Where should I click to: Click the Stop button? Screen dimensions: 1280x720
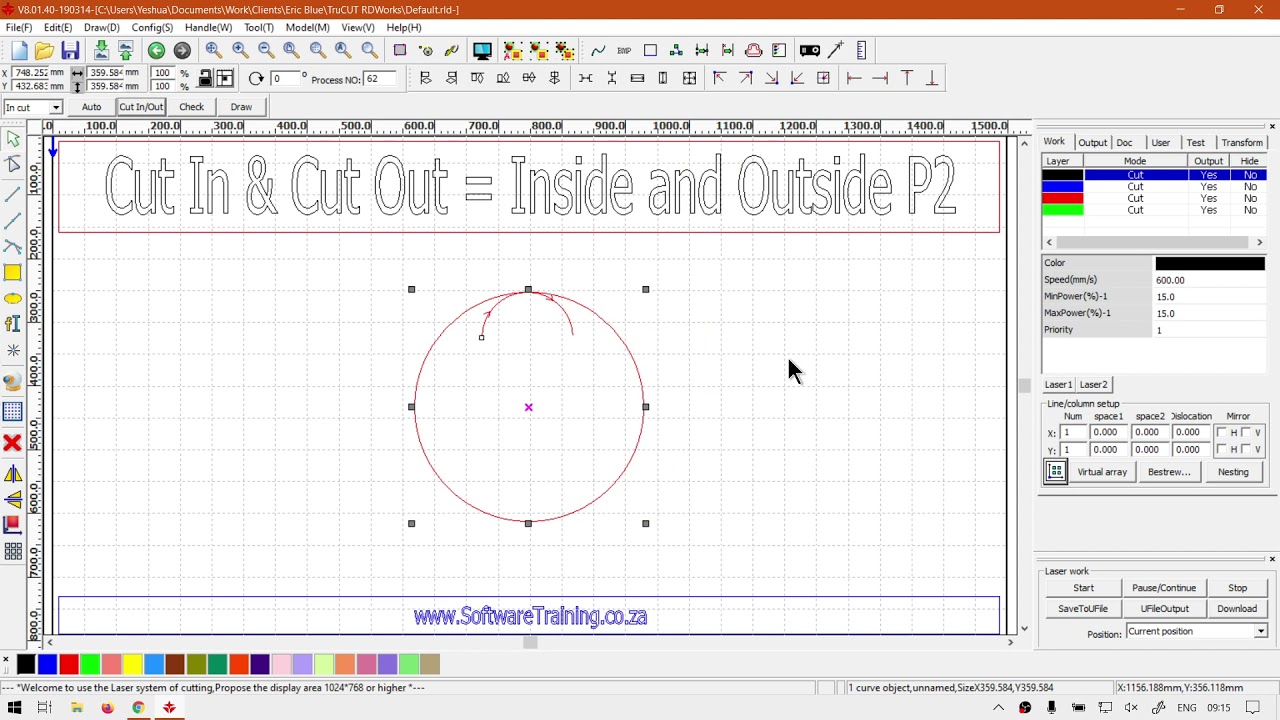tap(1237, 588)
